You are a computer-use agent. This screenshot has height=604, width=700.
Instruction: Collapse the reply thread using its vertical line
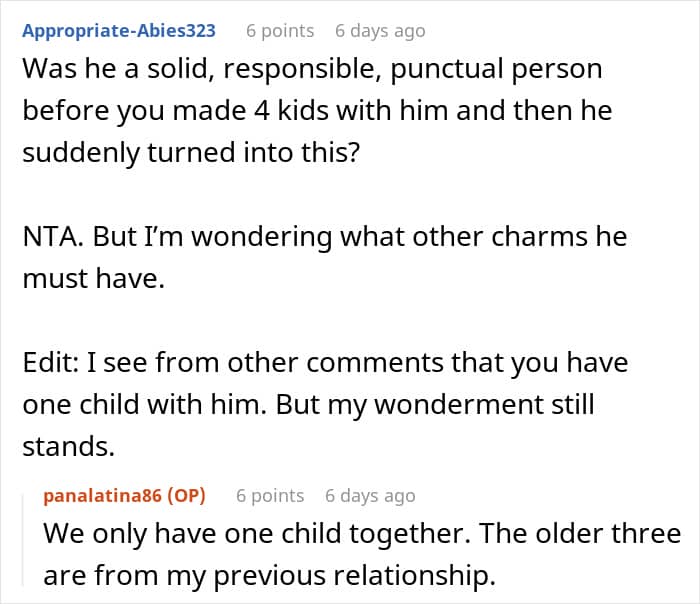(25, 540)
